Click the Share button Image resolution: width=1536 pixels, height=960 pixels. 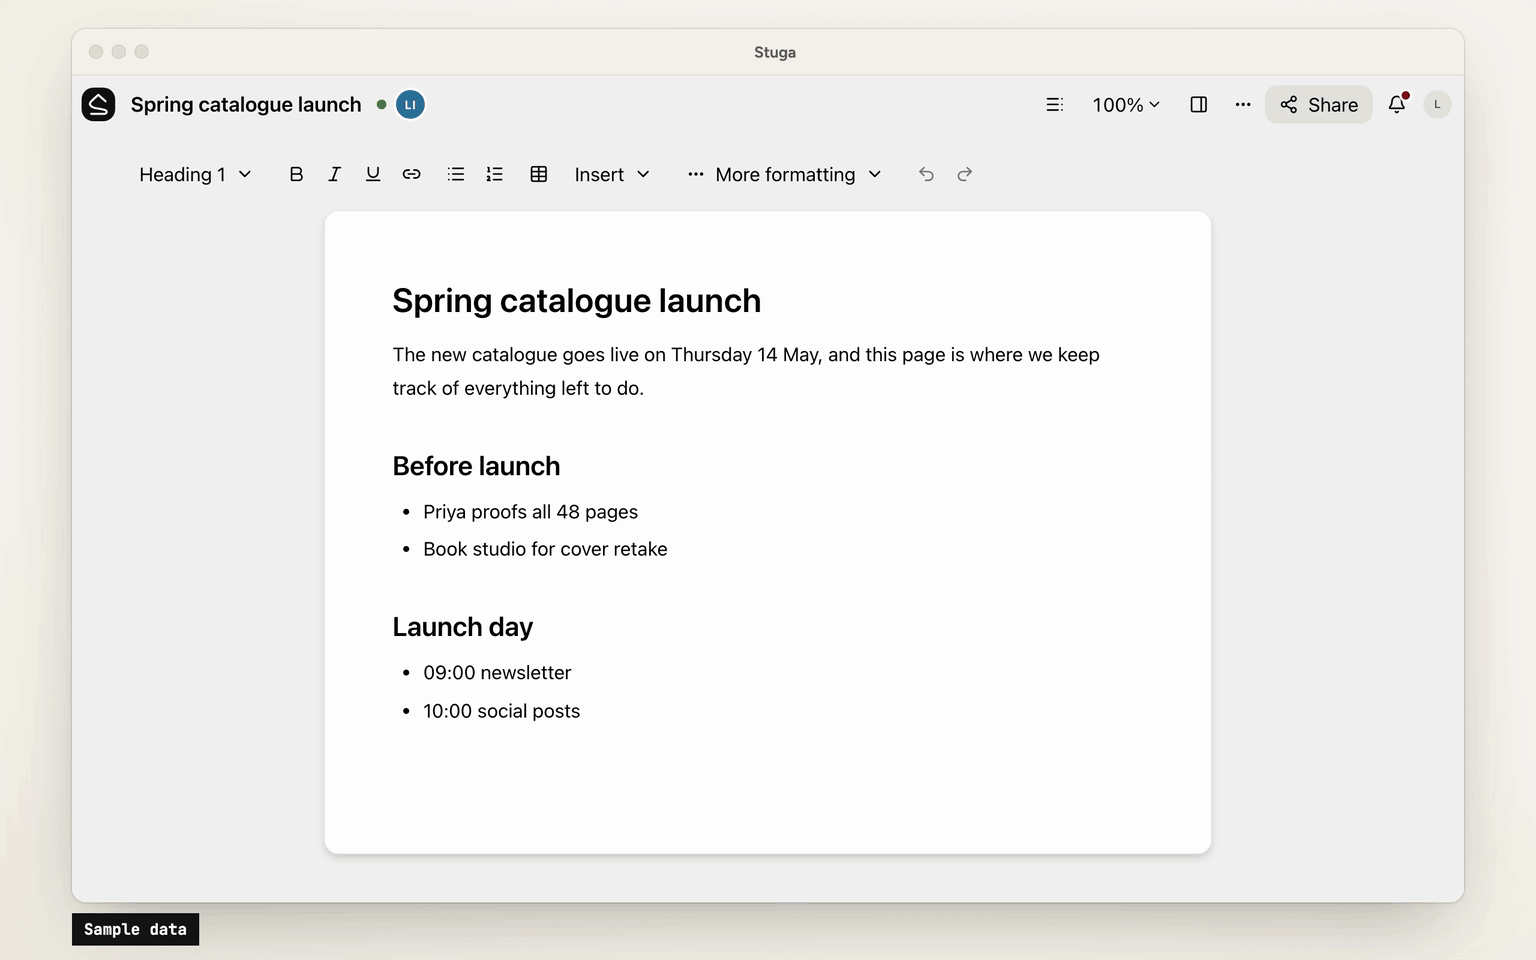pos(1319,105)
